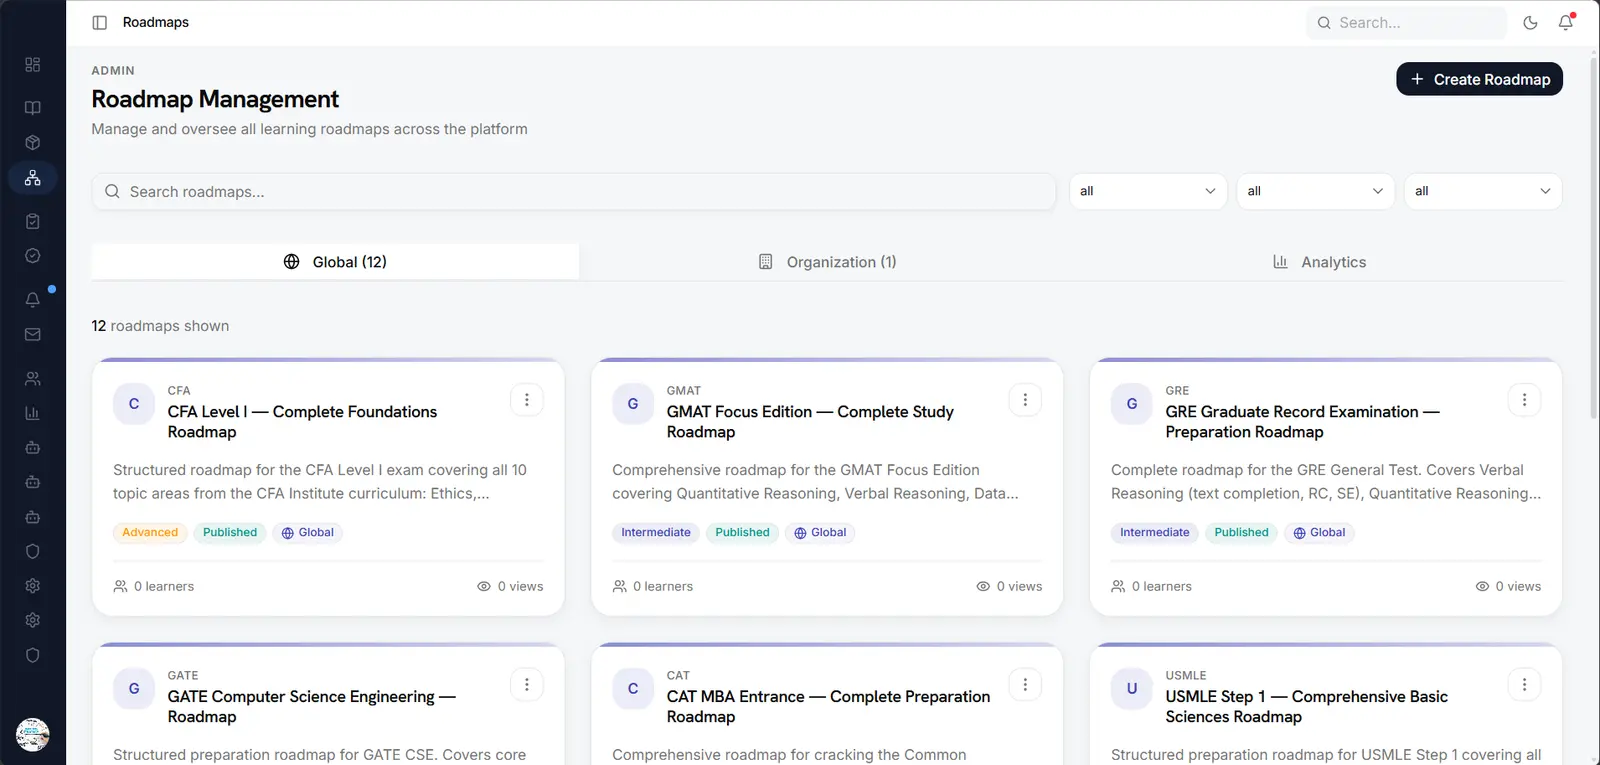Switch to the Global (12) tab

tap(335, 262)
